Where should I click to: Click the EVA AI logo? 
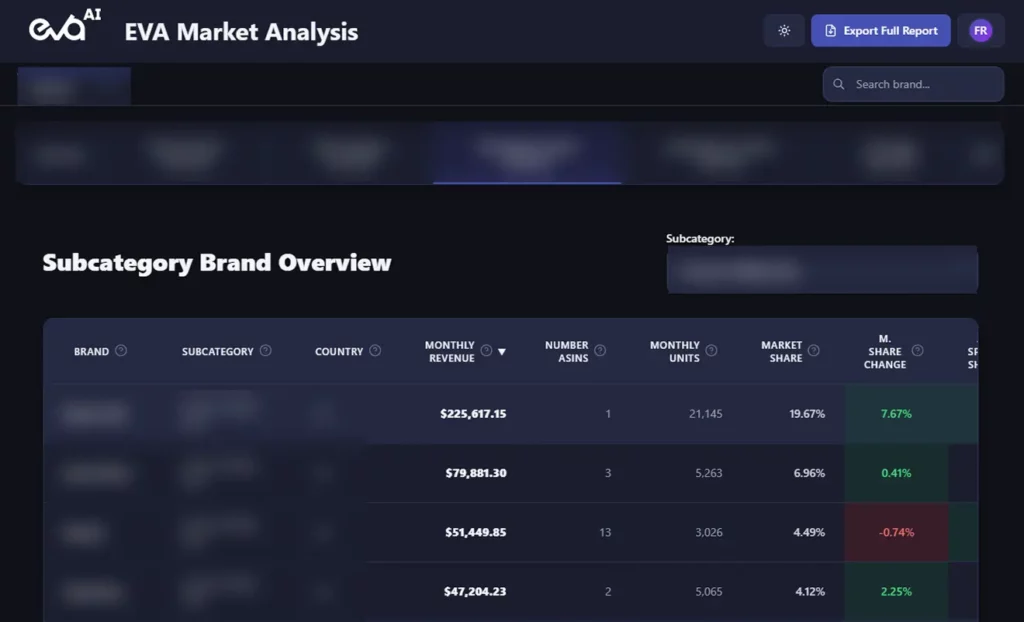64,29
